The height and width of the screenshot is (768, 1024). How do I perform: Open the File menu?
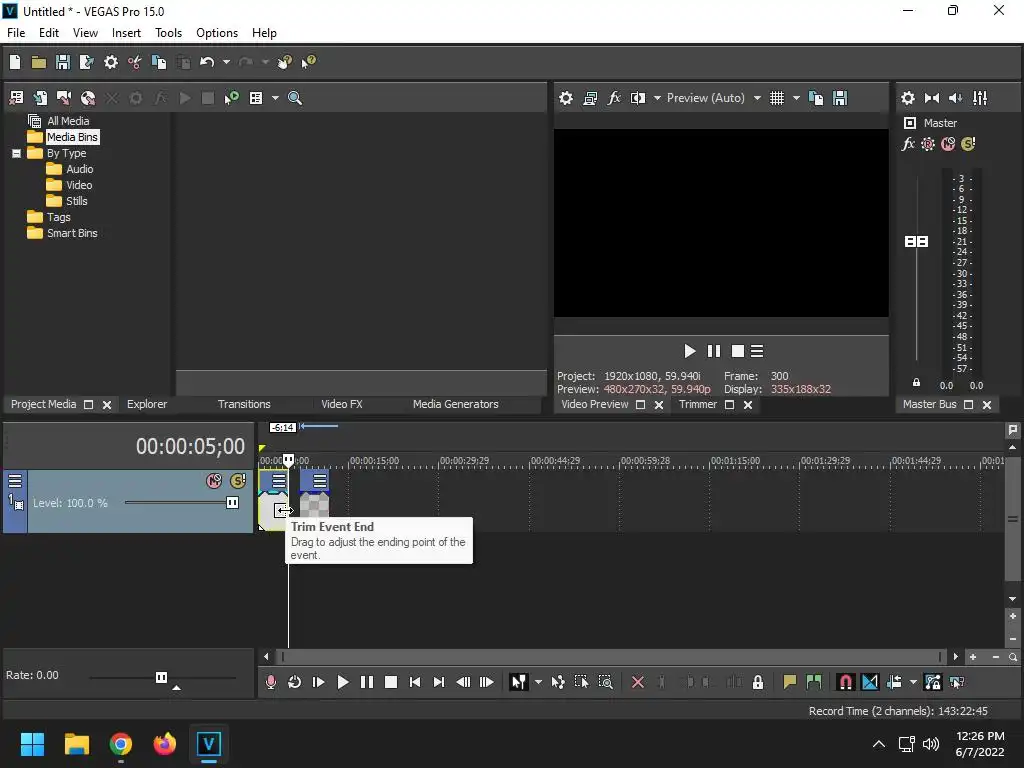tap(16, 33)
